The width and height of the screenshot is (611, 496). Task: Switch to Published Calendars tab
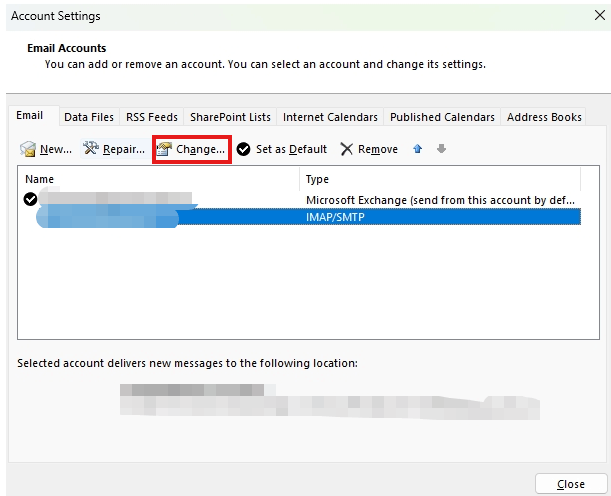pyautogui.click(x=442, y=117)
